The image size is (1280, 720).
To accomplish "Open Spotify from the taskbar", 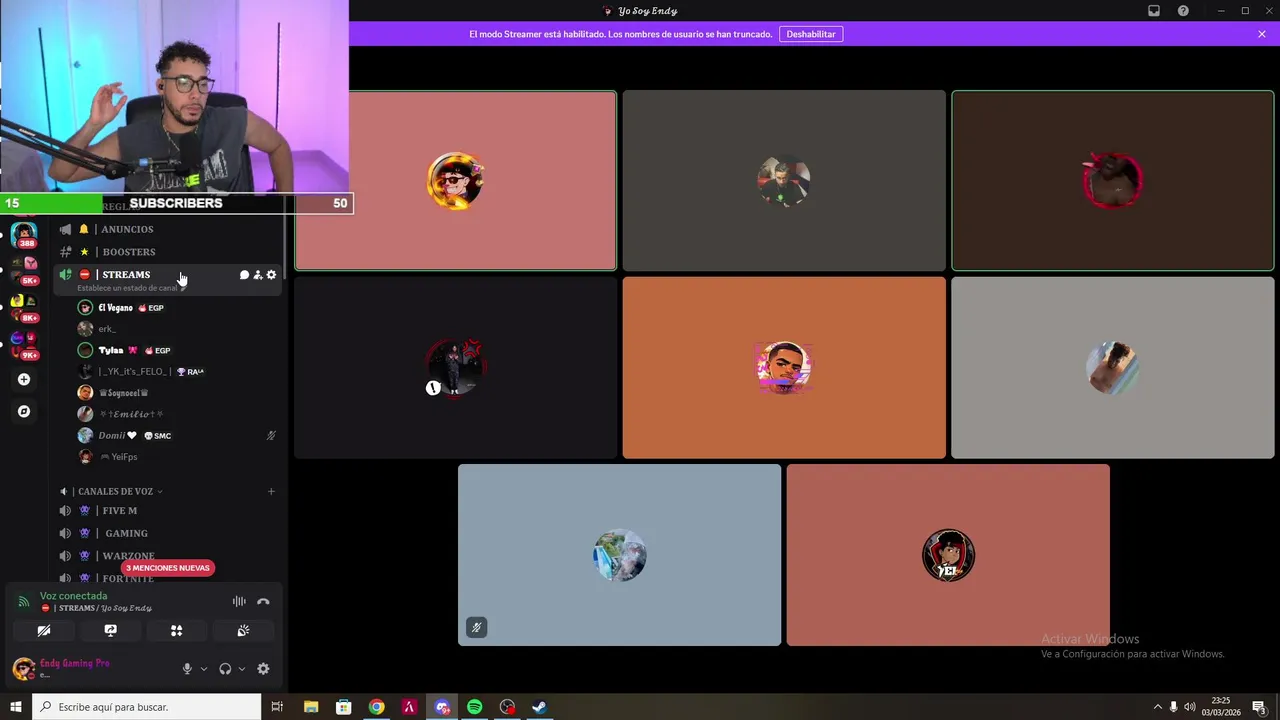I will pyautogui.click(x=474, y=707).
